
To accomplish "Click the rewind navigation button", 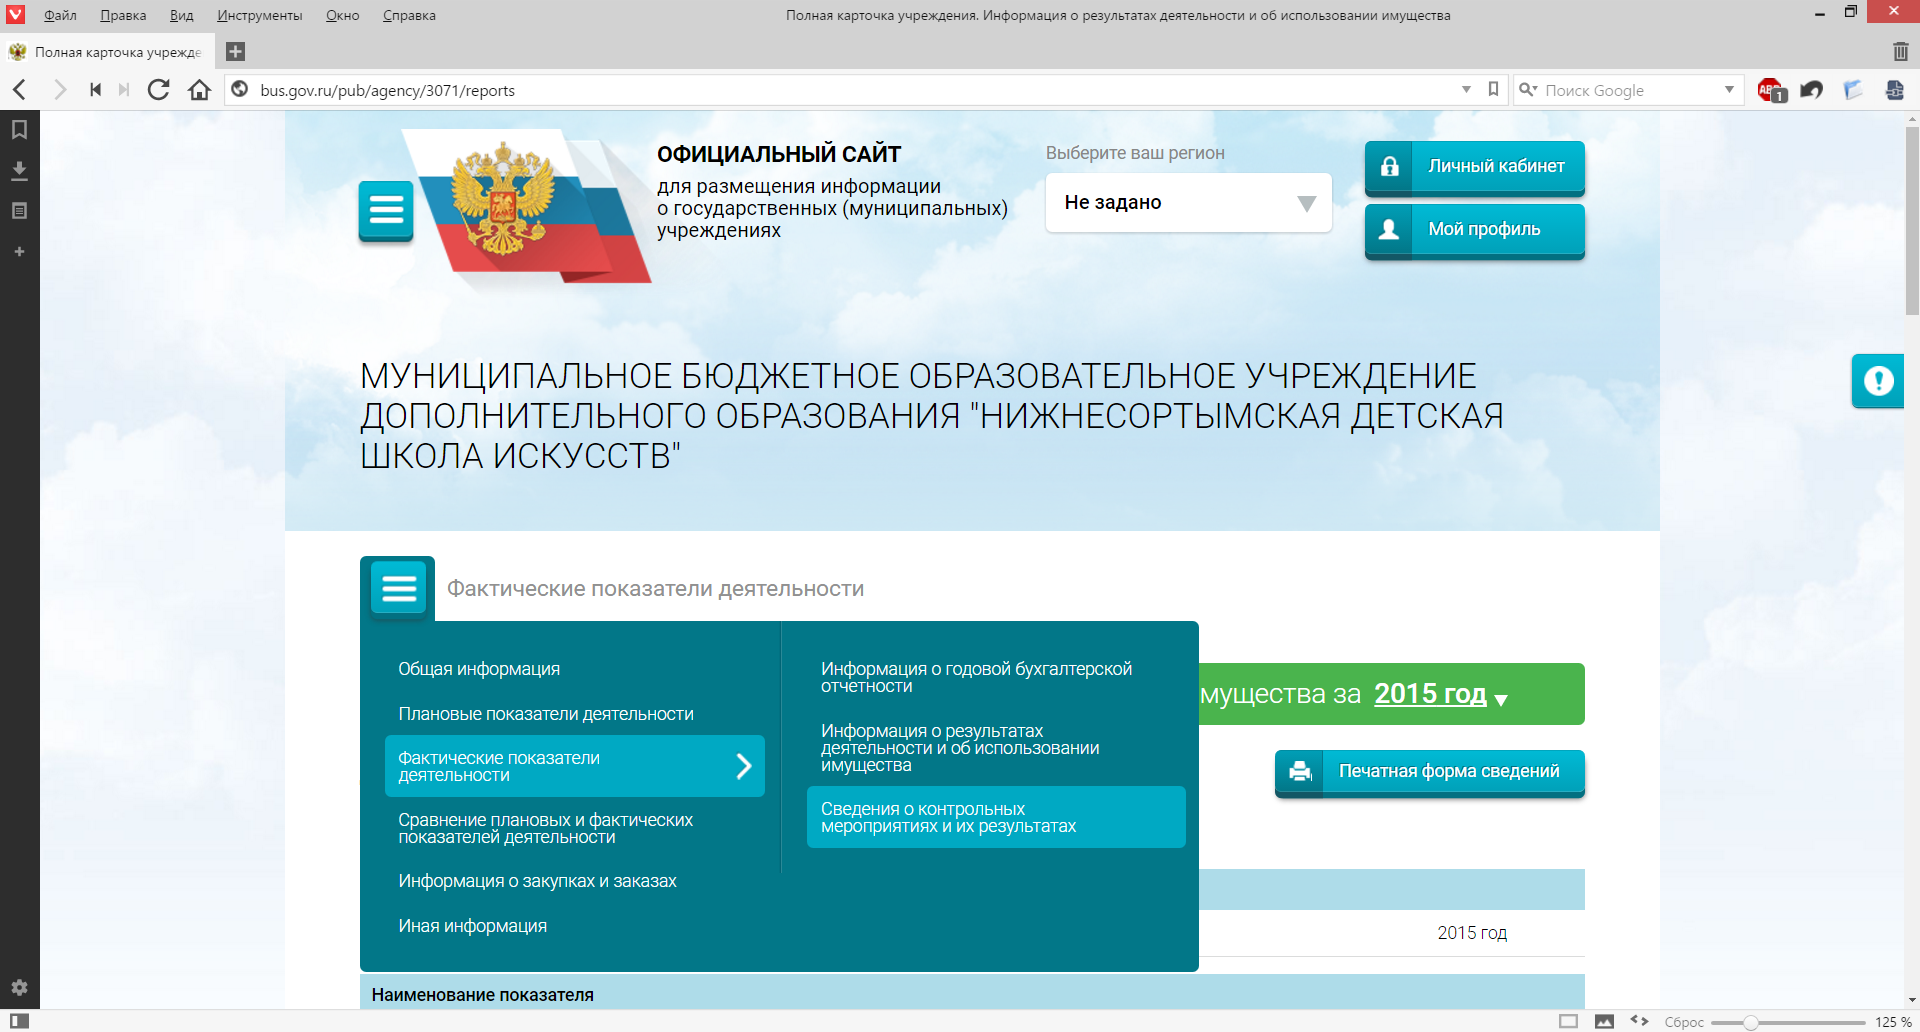I will pyautogui.click(x=95, y=90).
